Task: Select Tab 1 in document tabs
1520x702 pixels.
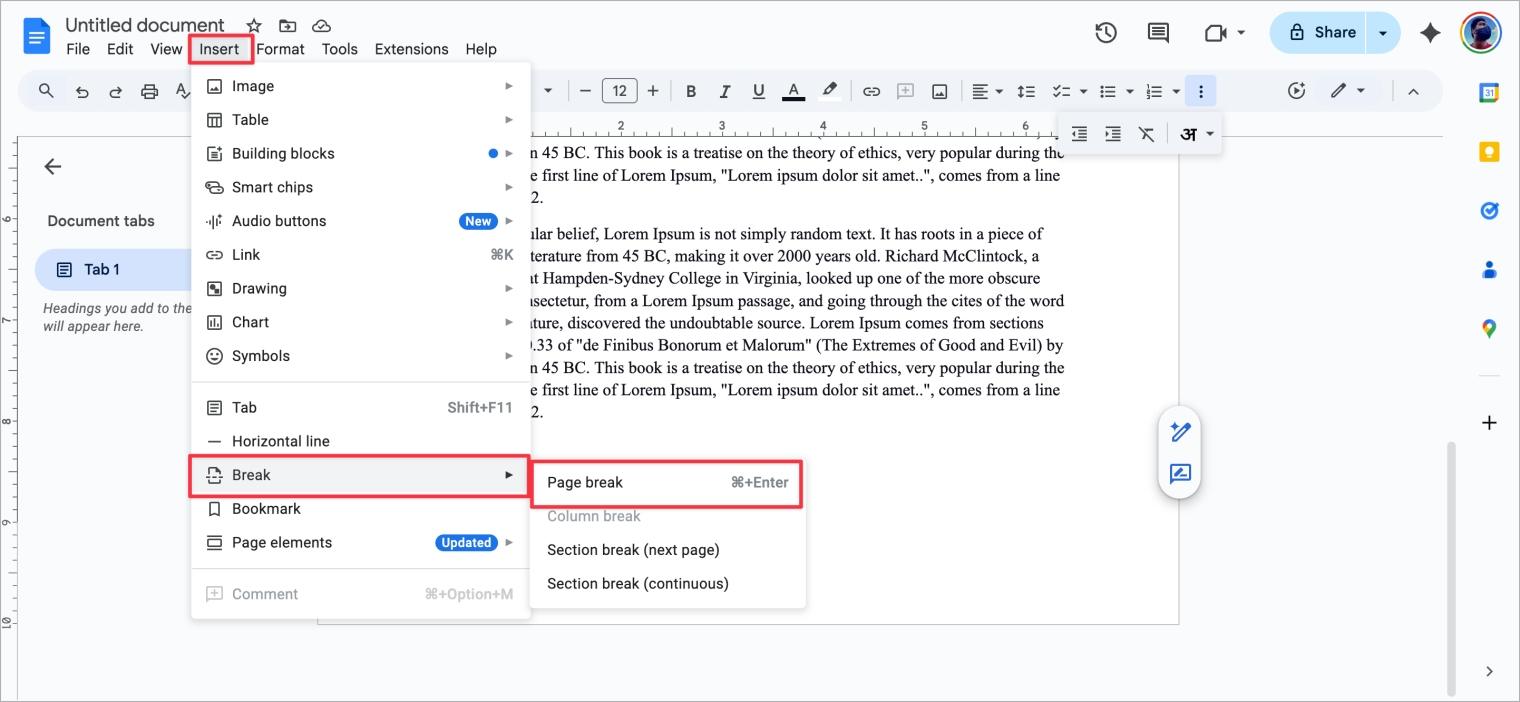Action: [102, 270]
